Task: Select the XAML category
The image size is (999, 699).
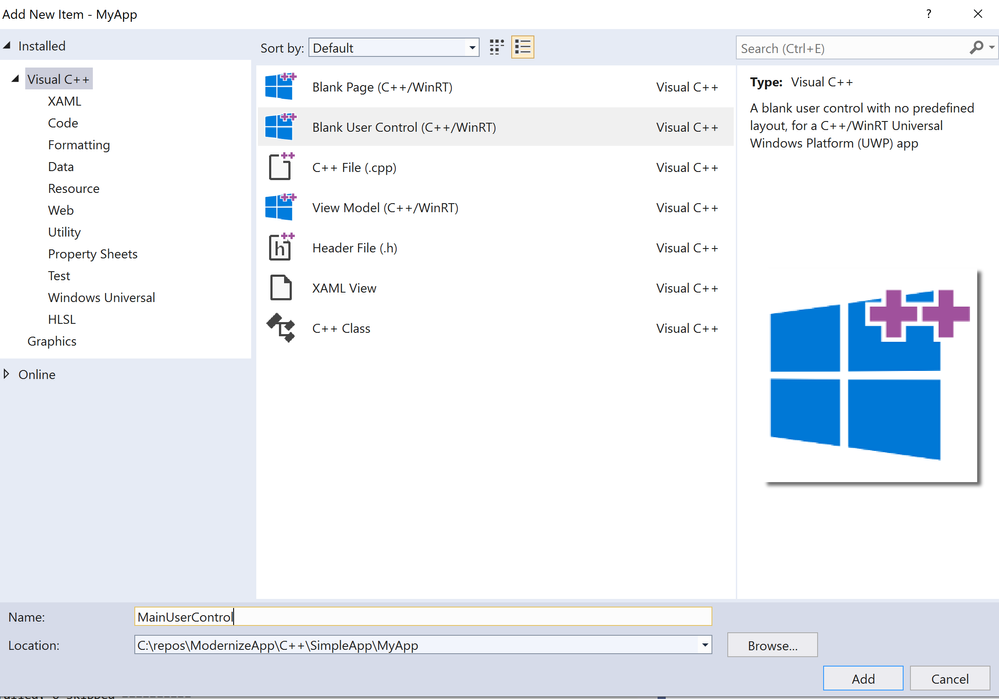Action: [64, 101]
